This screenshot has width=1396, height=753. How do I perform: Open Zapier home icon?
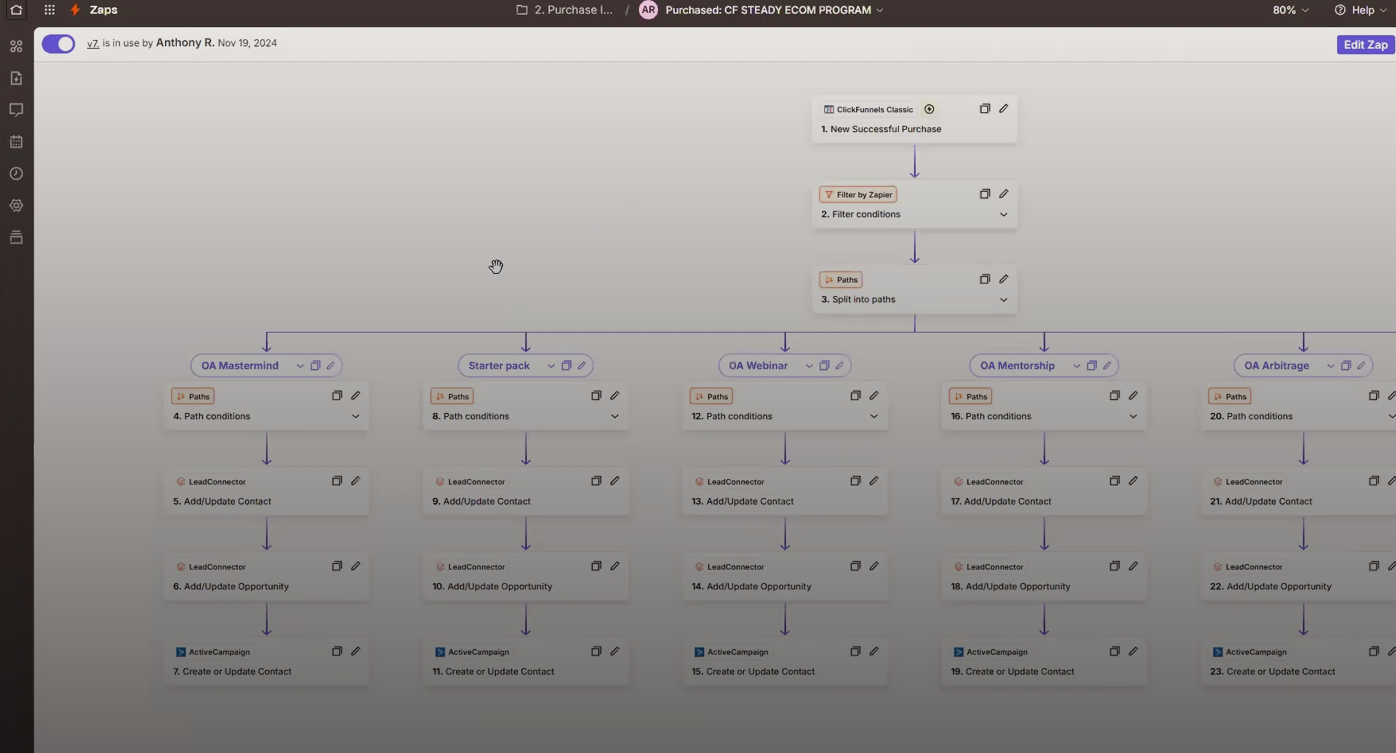point(16,10)
